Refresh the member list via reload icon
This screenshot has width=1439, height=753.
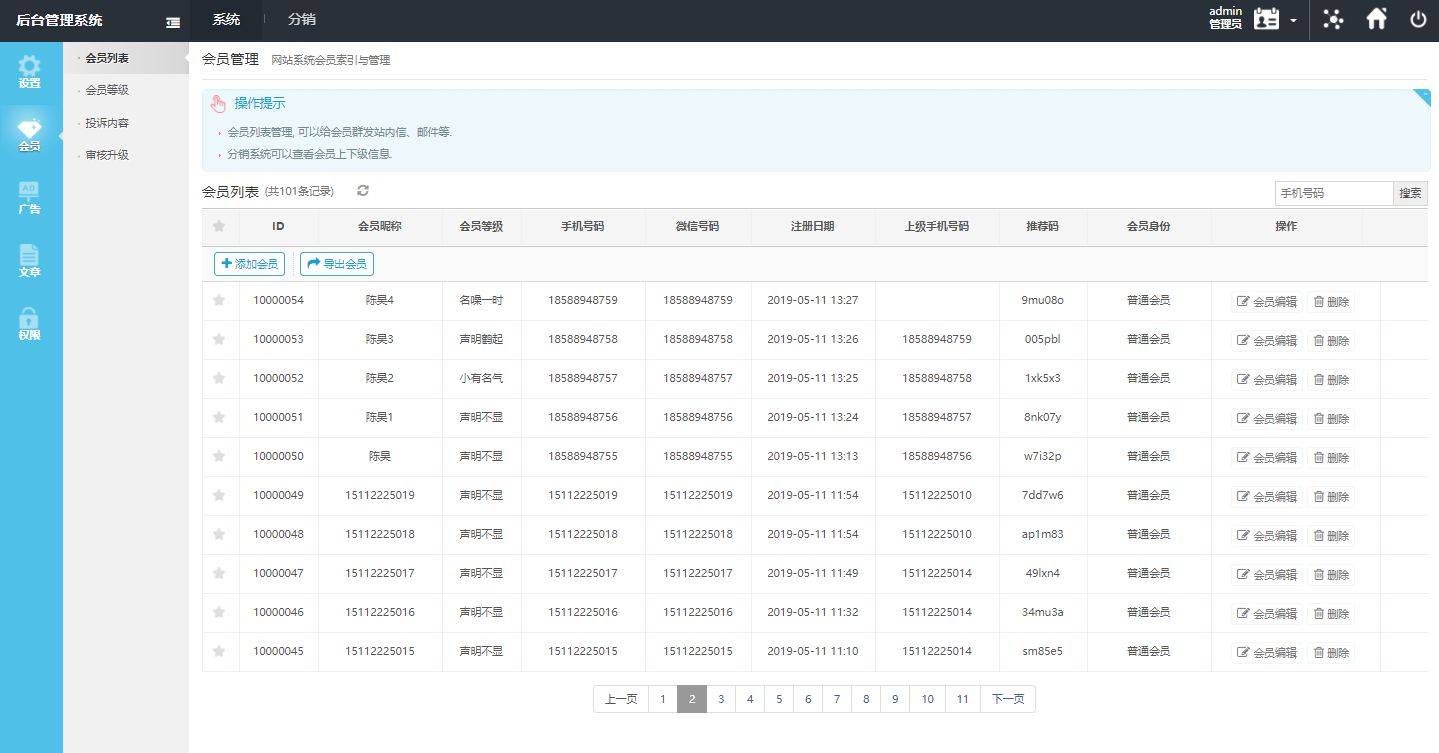coord(363,191)
